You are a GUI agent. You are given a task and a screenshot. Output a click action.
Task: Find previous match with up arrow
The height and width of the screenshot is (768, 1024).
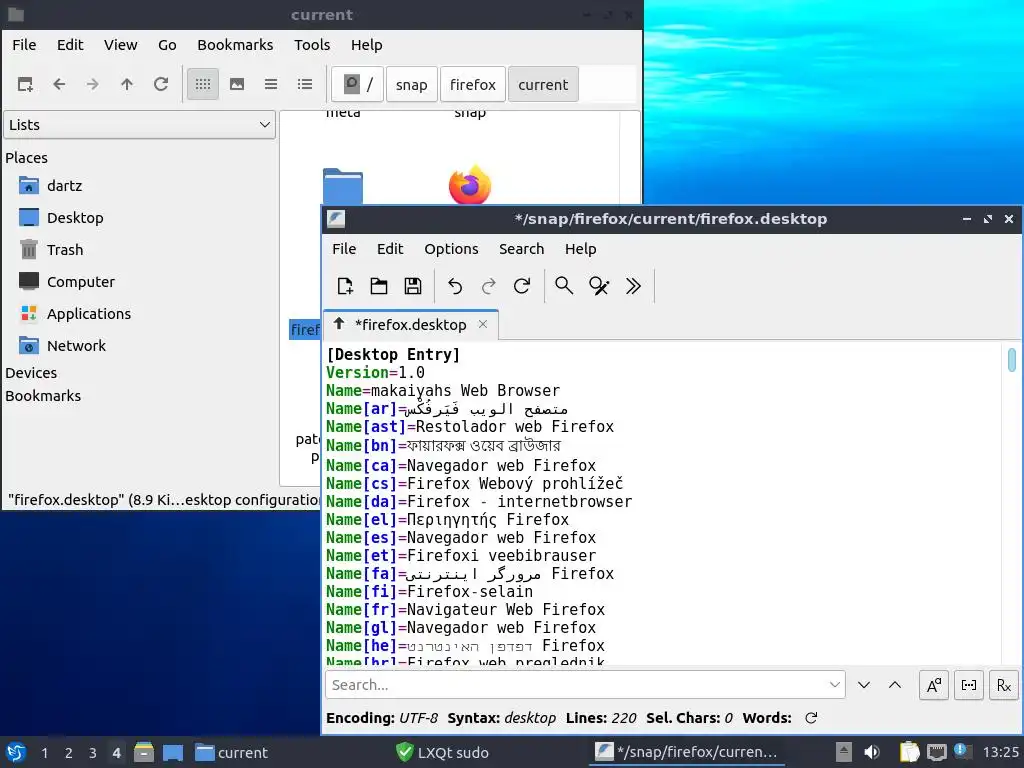click(895, 685)
